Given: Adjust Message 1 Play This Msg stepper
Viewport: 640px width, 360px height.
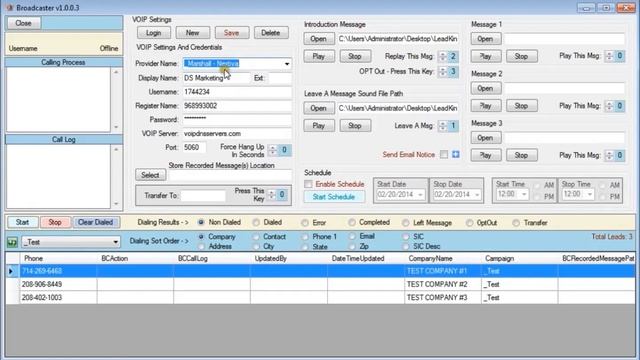Looking at the screenshot, I should pyautogui.click(x=609, y=56).
